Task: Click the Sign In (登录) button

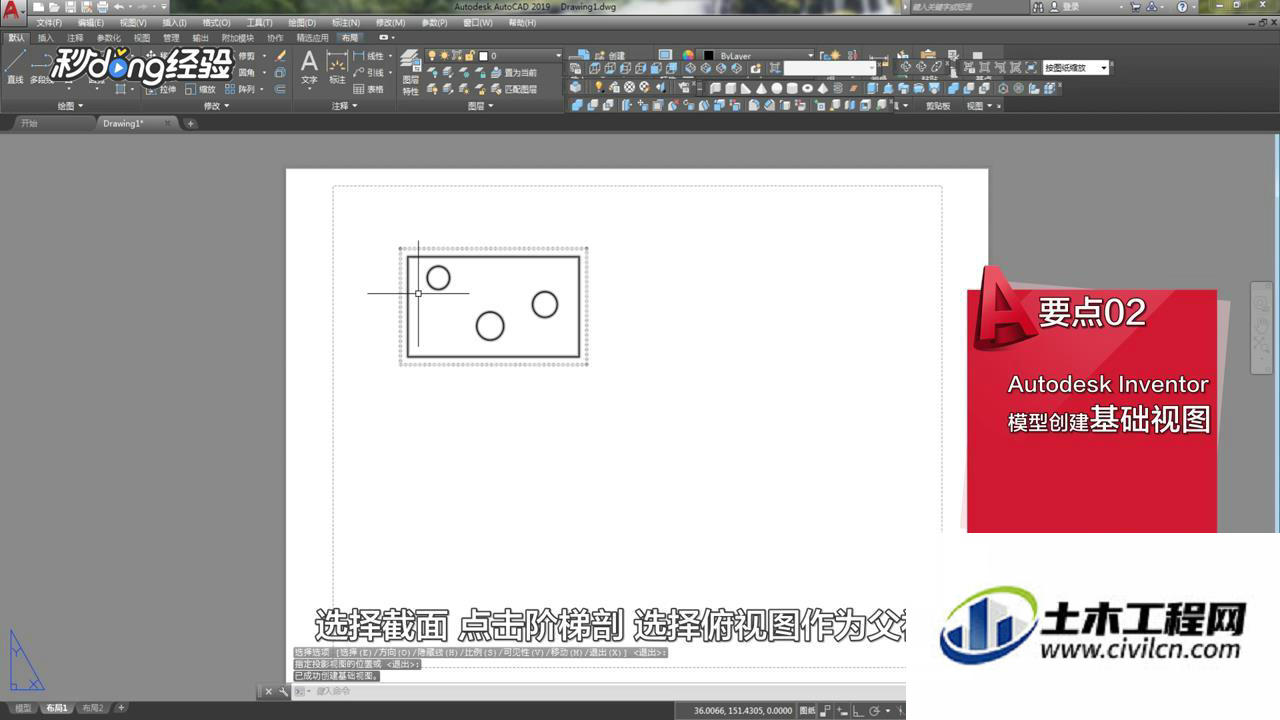Action: tap(1064, 6)
